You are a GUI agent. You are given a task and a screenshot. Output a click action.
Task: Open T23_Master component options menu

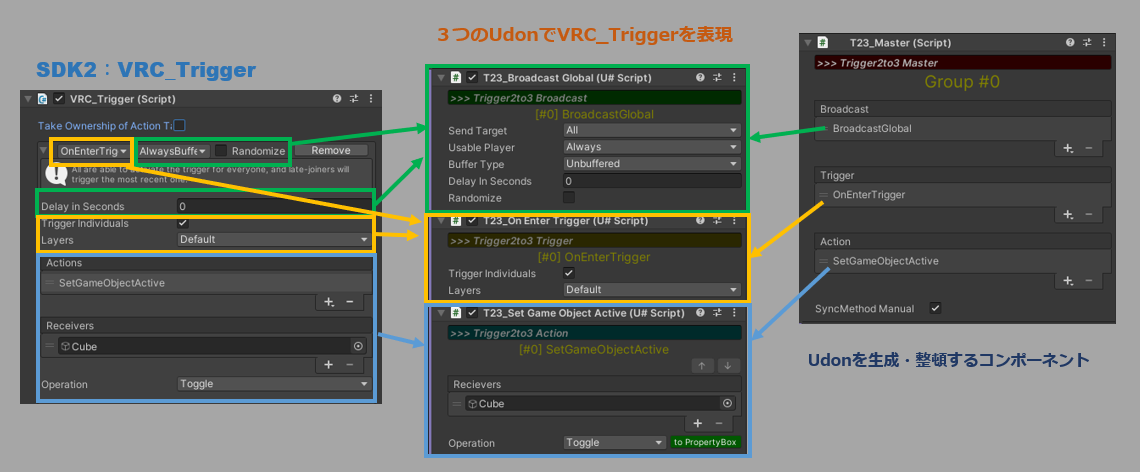tap(1104, 43)
